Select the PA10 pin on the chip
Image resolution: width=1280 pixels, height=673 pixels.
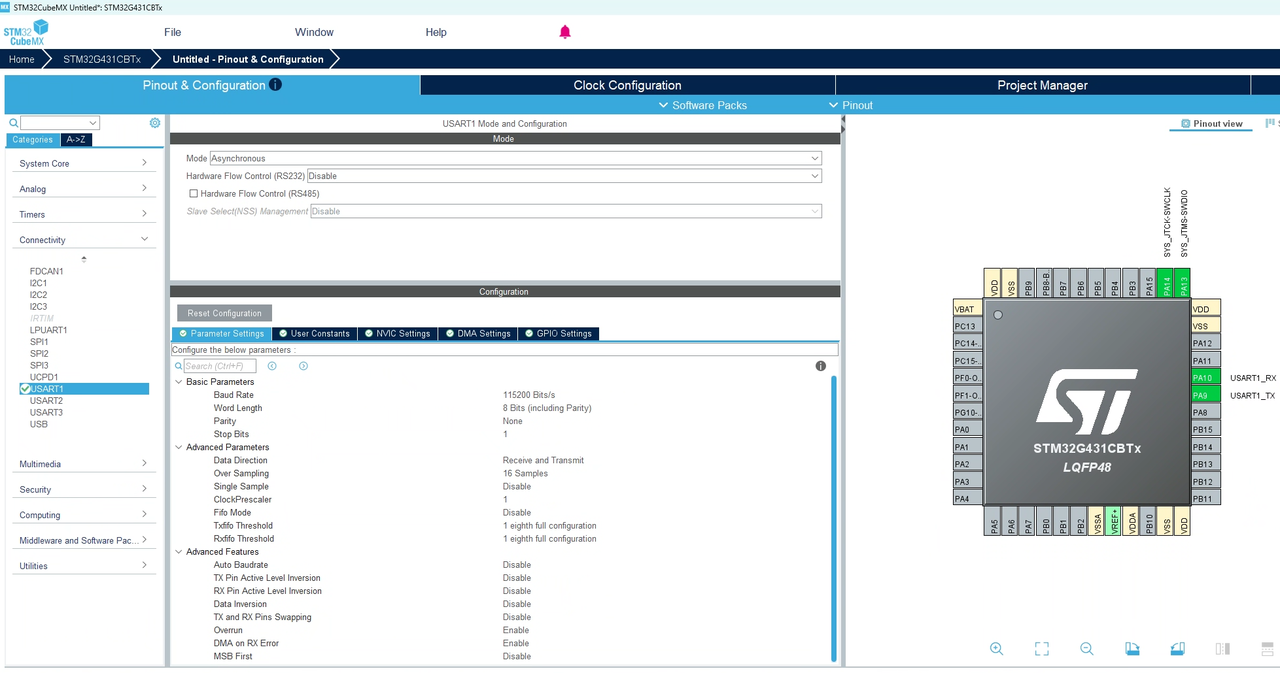(x=1205, y=378)
